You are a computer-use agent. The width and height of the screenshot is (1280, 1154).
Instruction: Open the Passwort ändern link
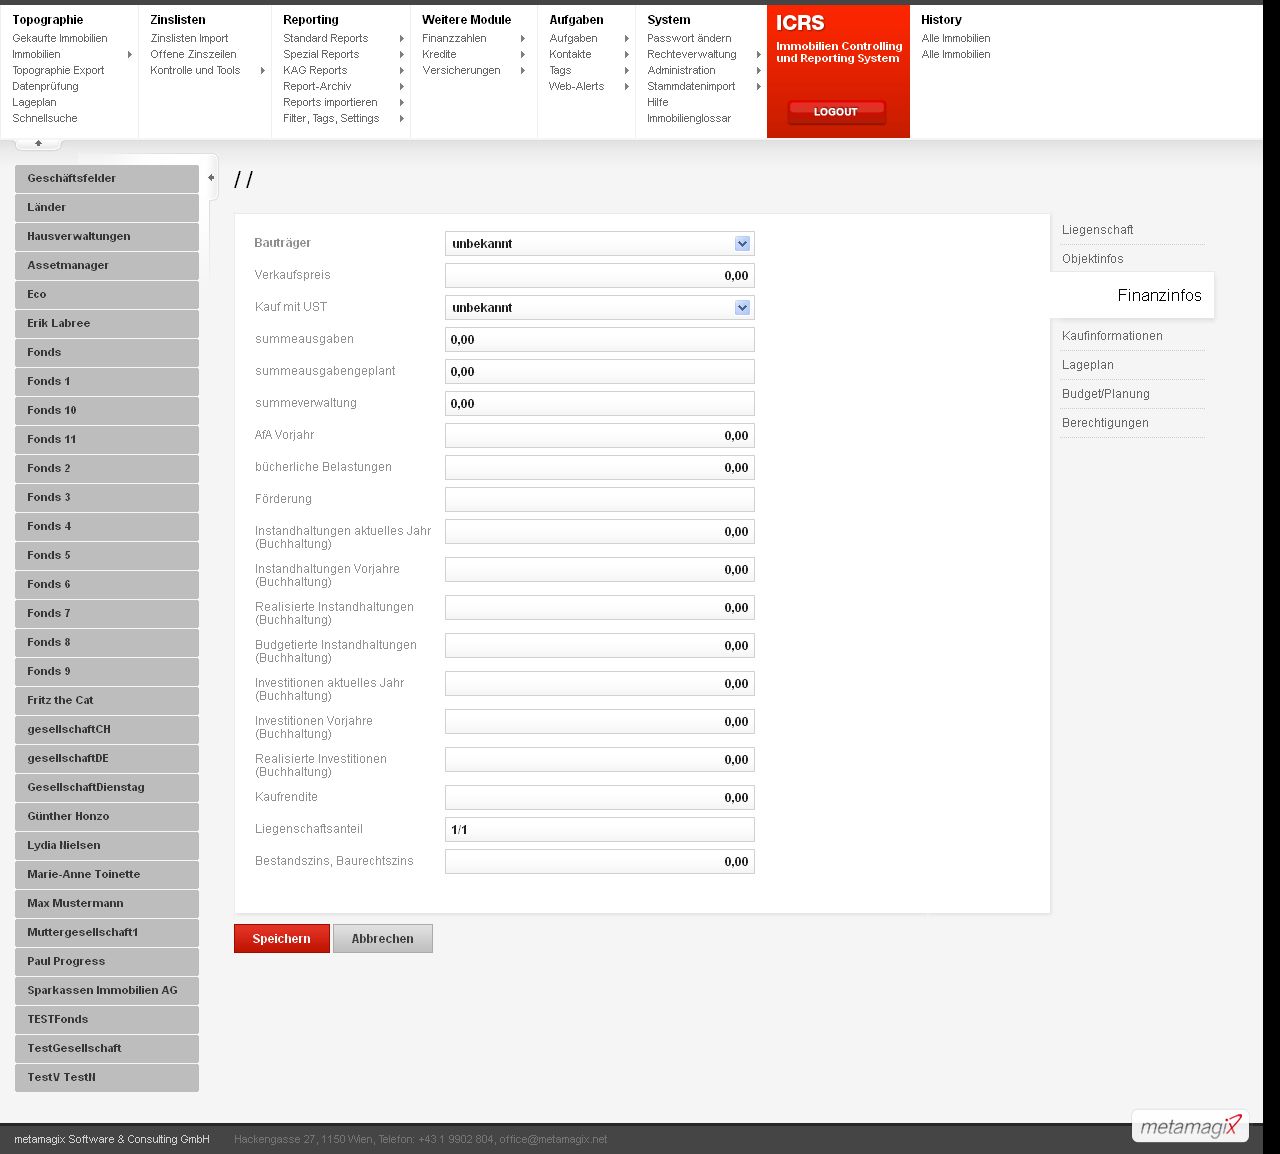pyautogui.click(x=689, y=39)
